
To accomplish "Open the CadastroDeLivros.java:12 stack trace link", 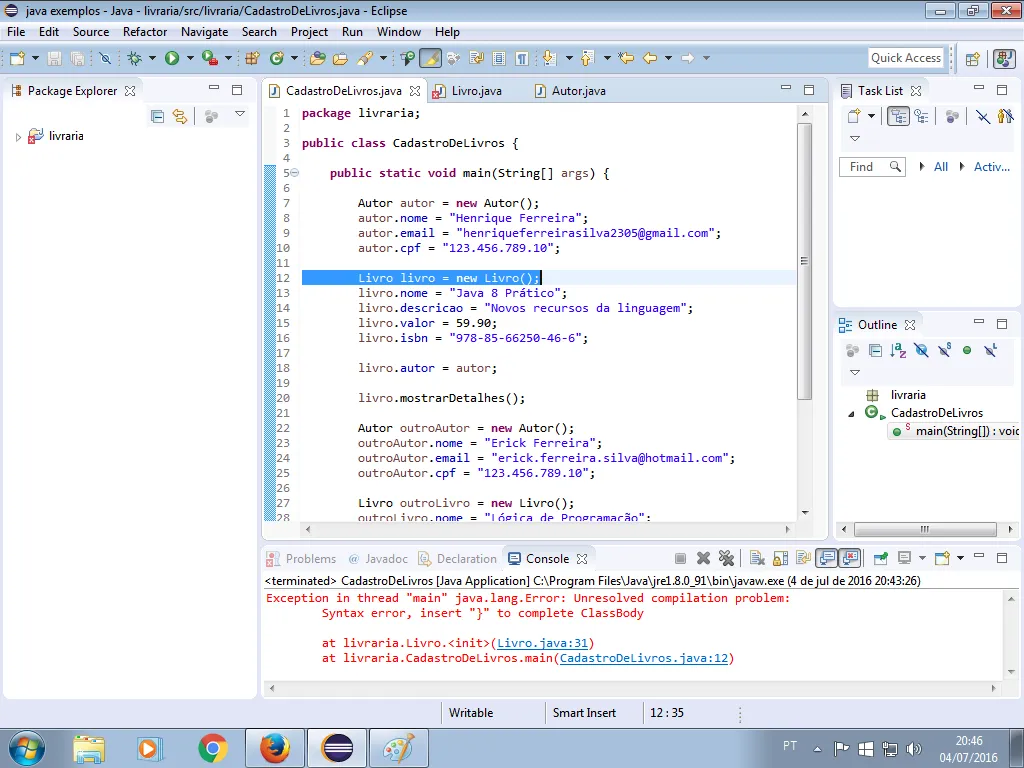I will coord(644,658).
